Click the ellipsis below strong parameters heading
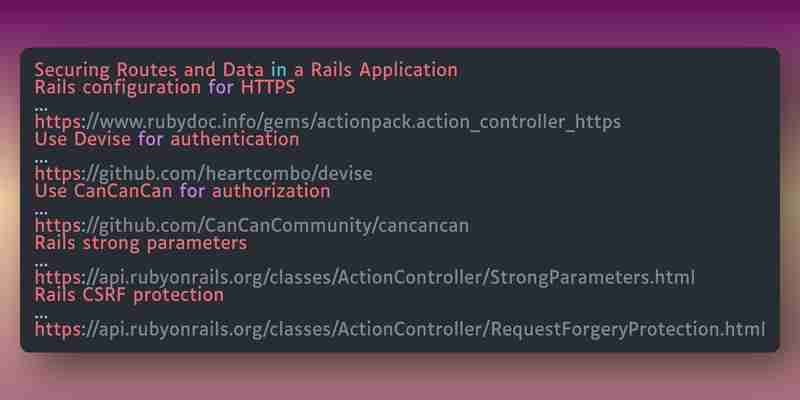 pos(41,264)
